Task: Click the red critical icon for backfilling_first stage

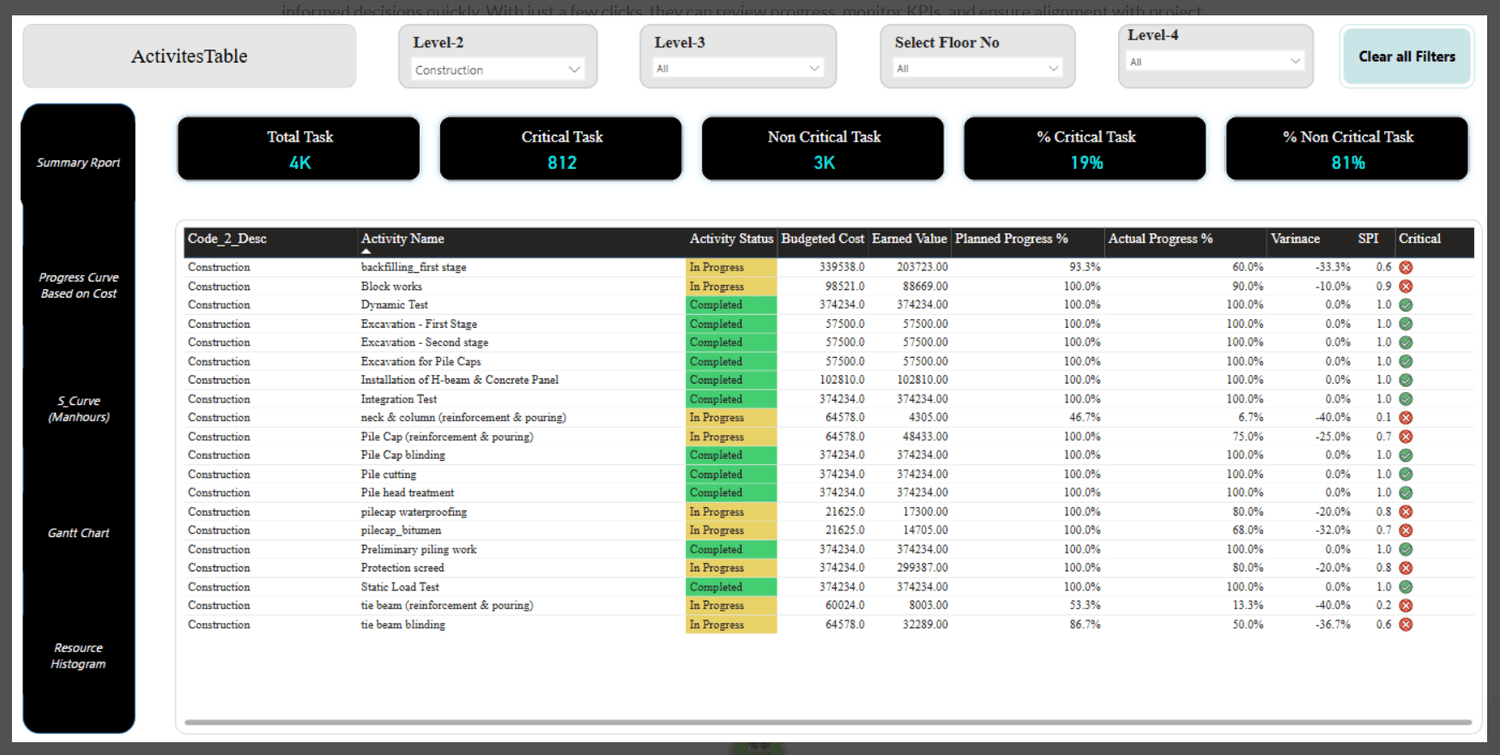Action: pyautogui.click(x=1405, y=267)
